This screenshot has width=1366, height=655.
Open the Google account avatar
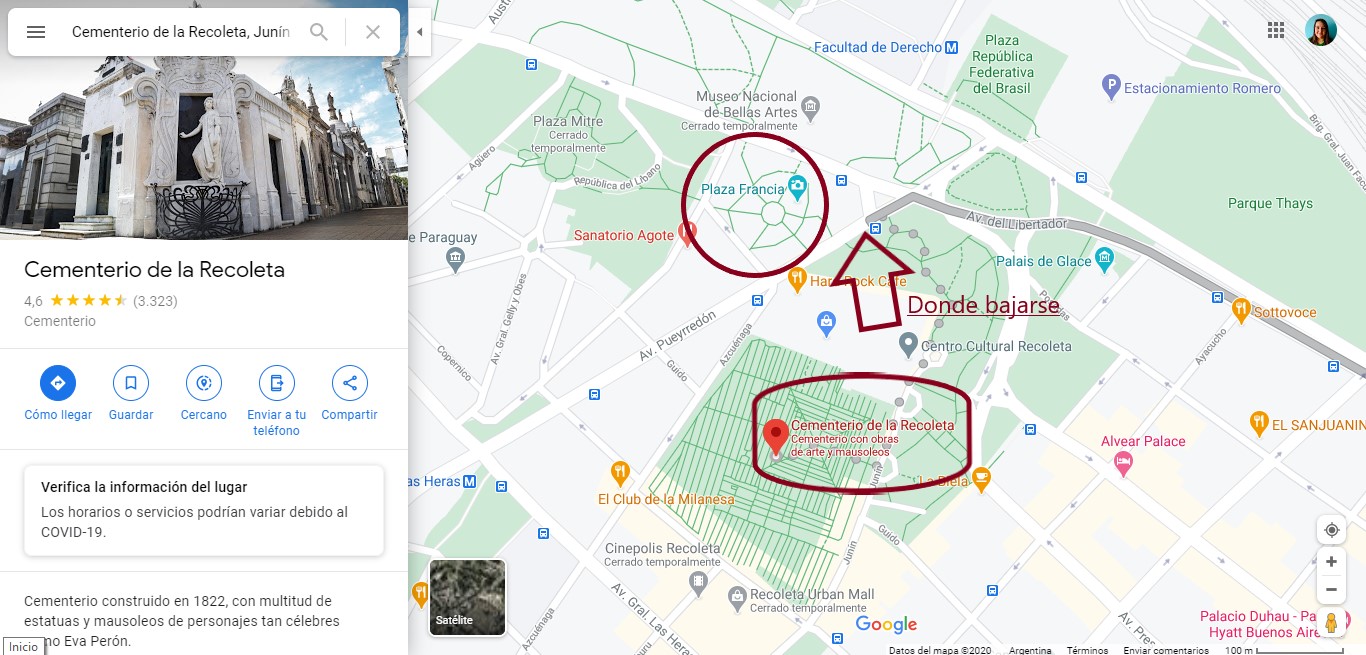[1321, 30]
